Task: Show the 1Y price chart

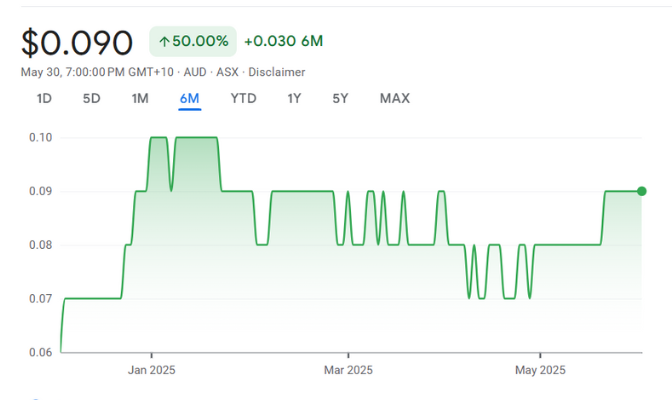Action: coord(294,99)
